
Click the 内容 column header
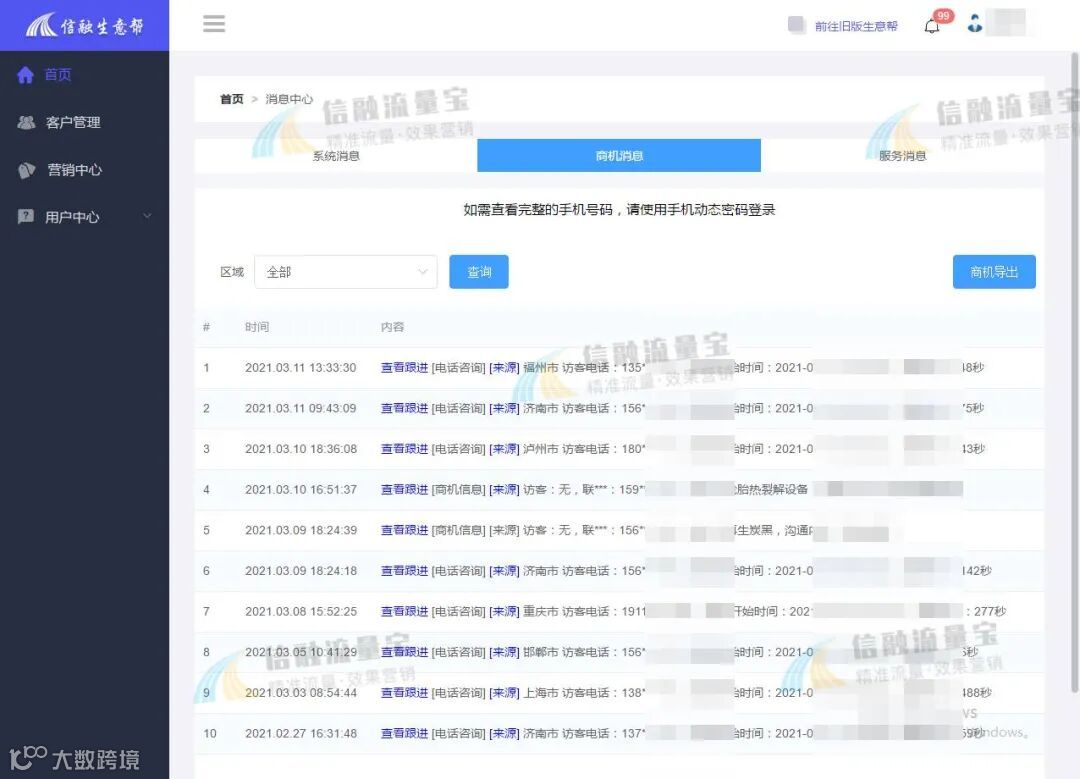[393, 327]
